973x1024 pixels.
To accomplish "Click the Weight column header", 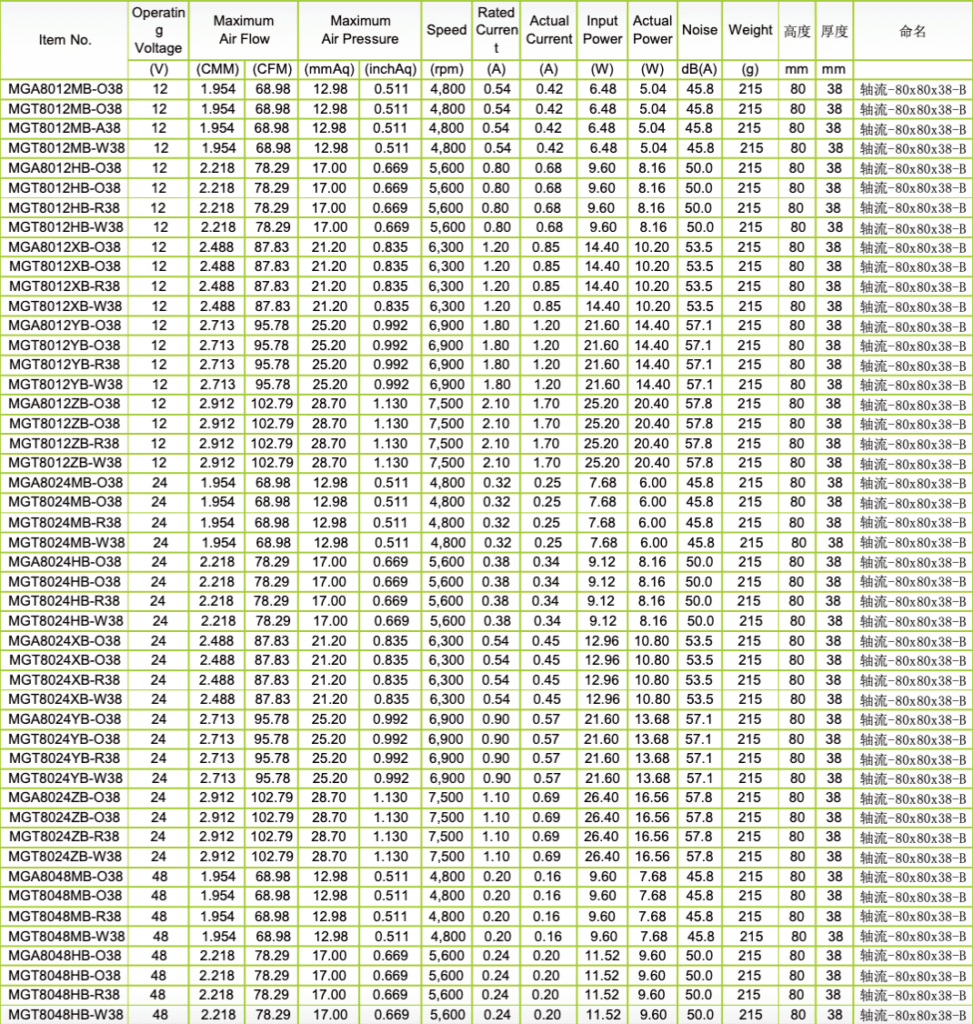I will coord(750,30).
